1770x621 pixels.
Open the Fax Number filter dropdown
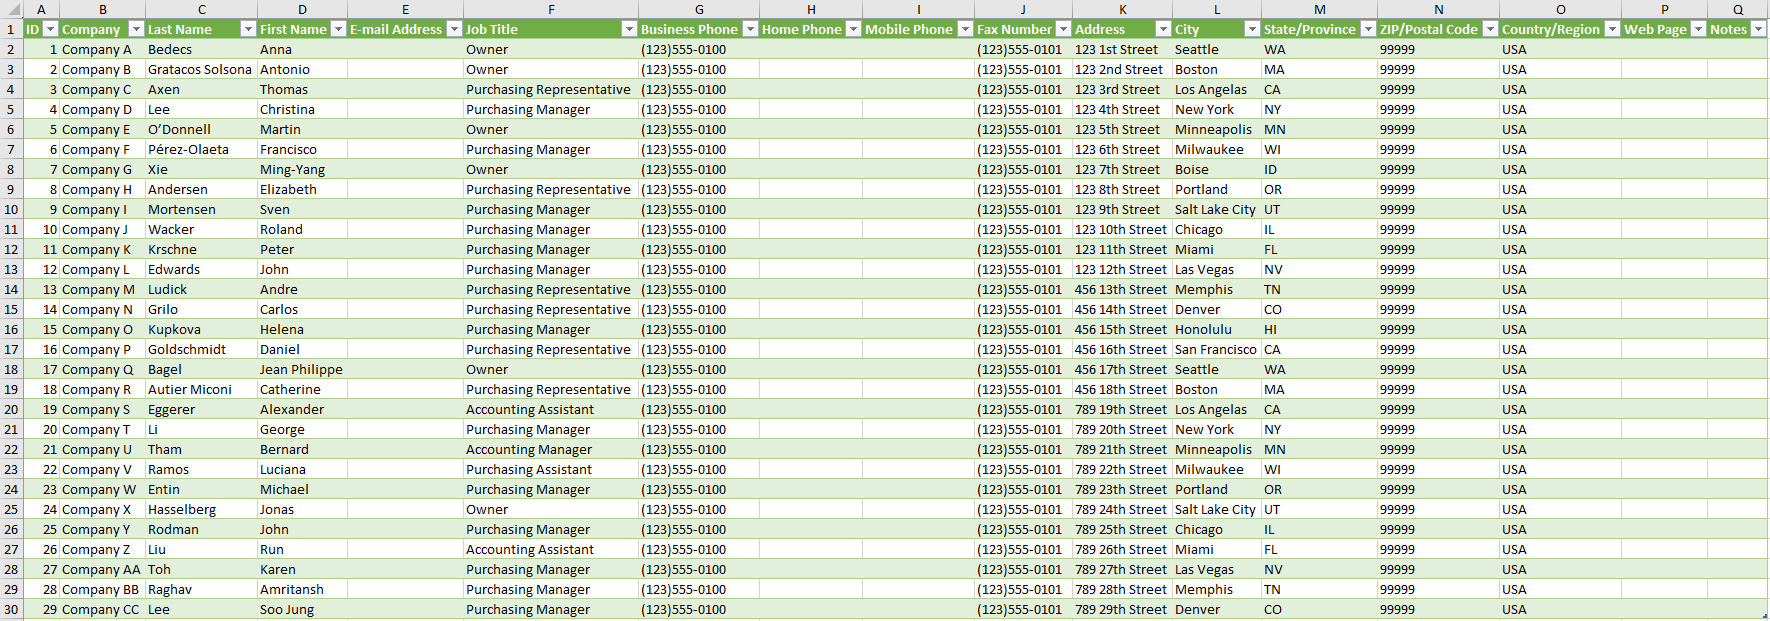coord(1063,29)
